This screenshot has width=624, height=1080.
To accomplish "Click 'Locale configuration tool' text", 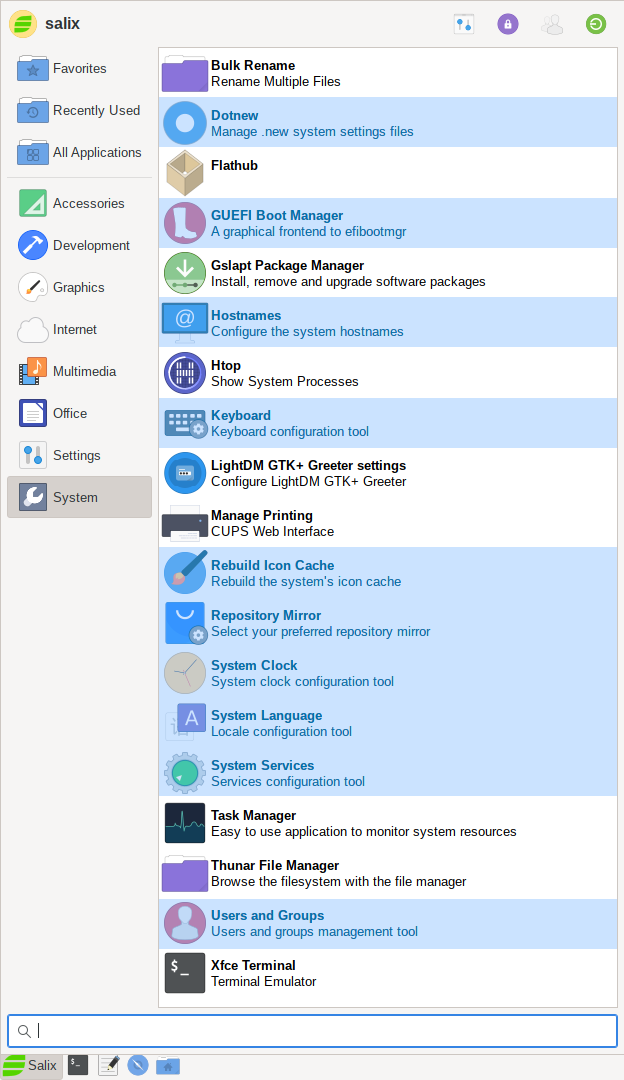I will [x=281, y=731].
